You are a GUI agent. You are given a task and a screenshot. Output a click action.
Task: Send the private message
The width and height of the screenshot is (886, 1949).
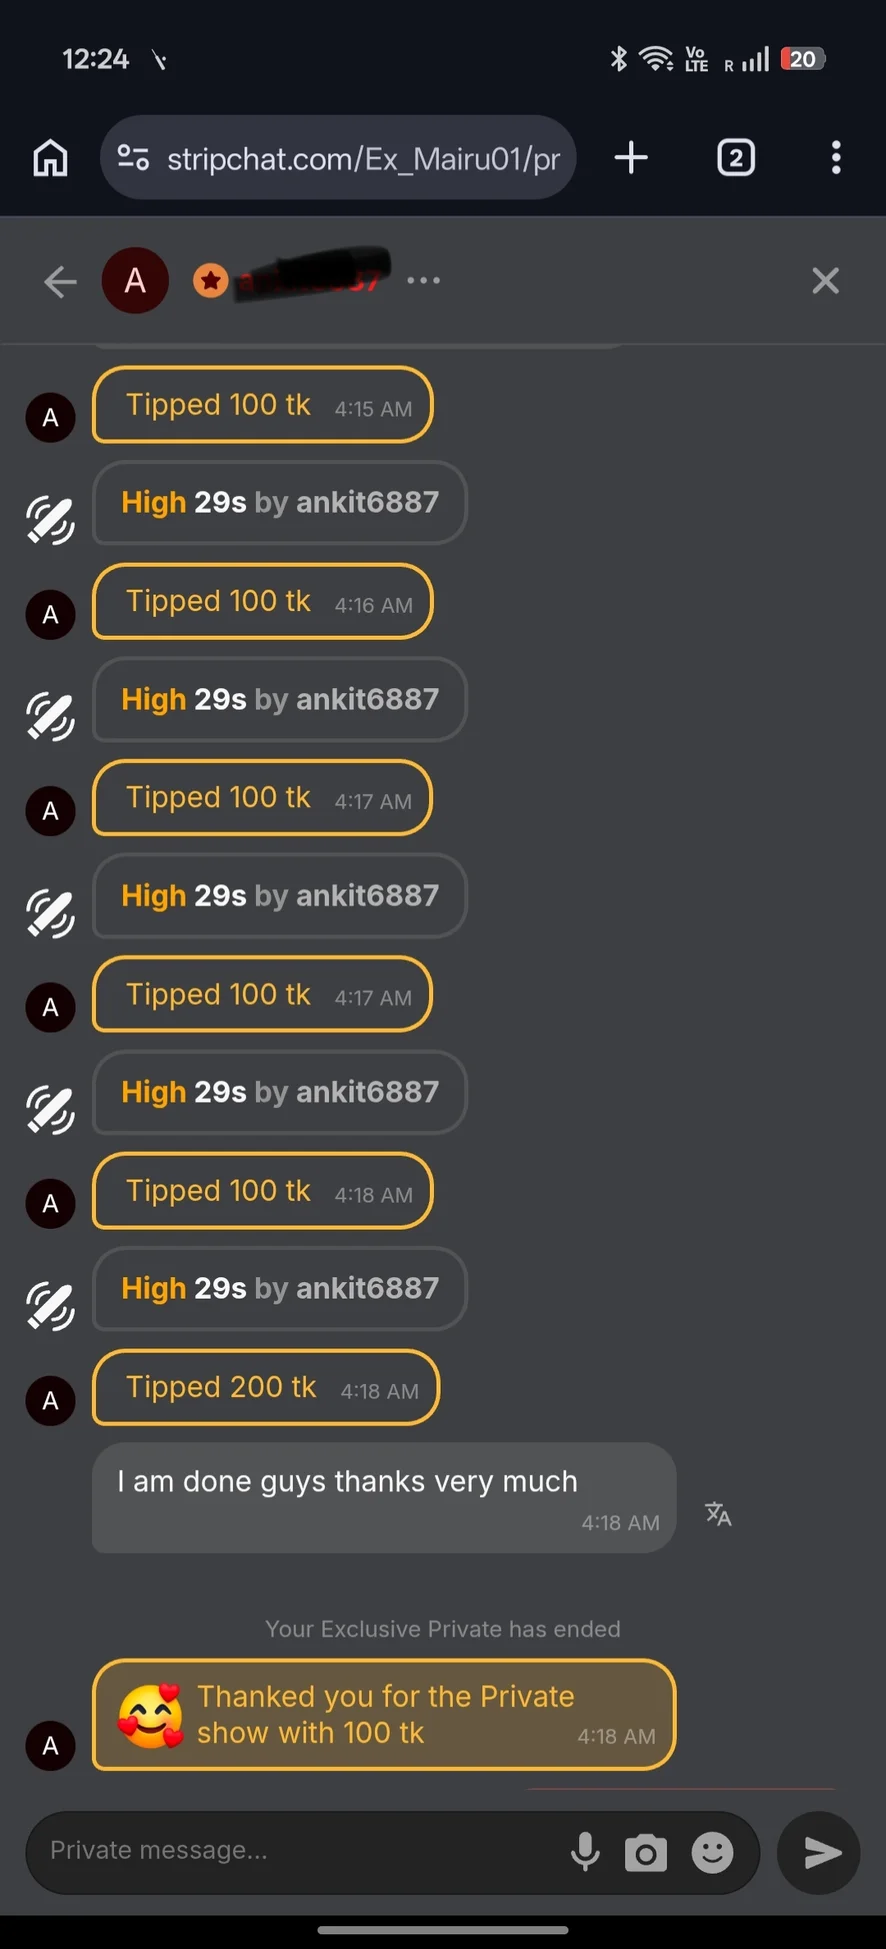[820, 1853]
